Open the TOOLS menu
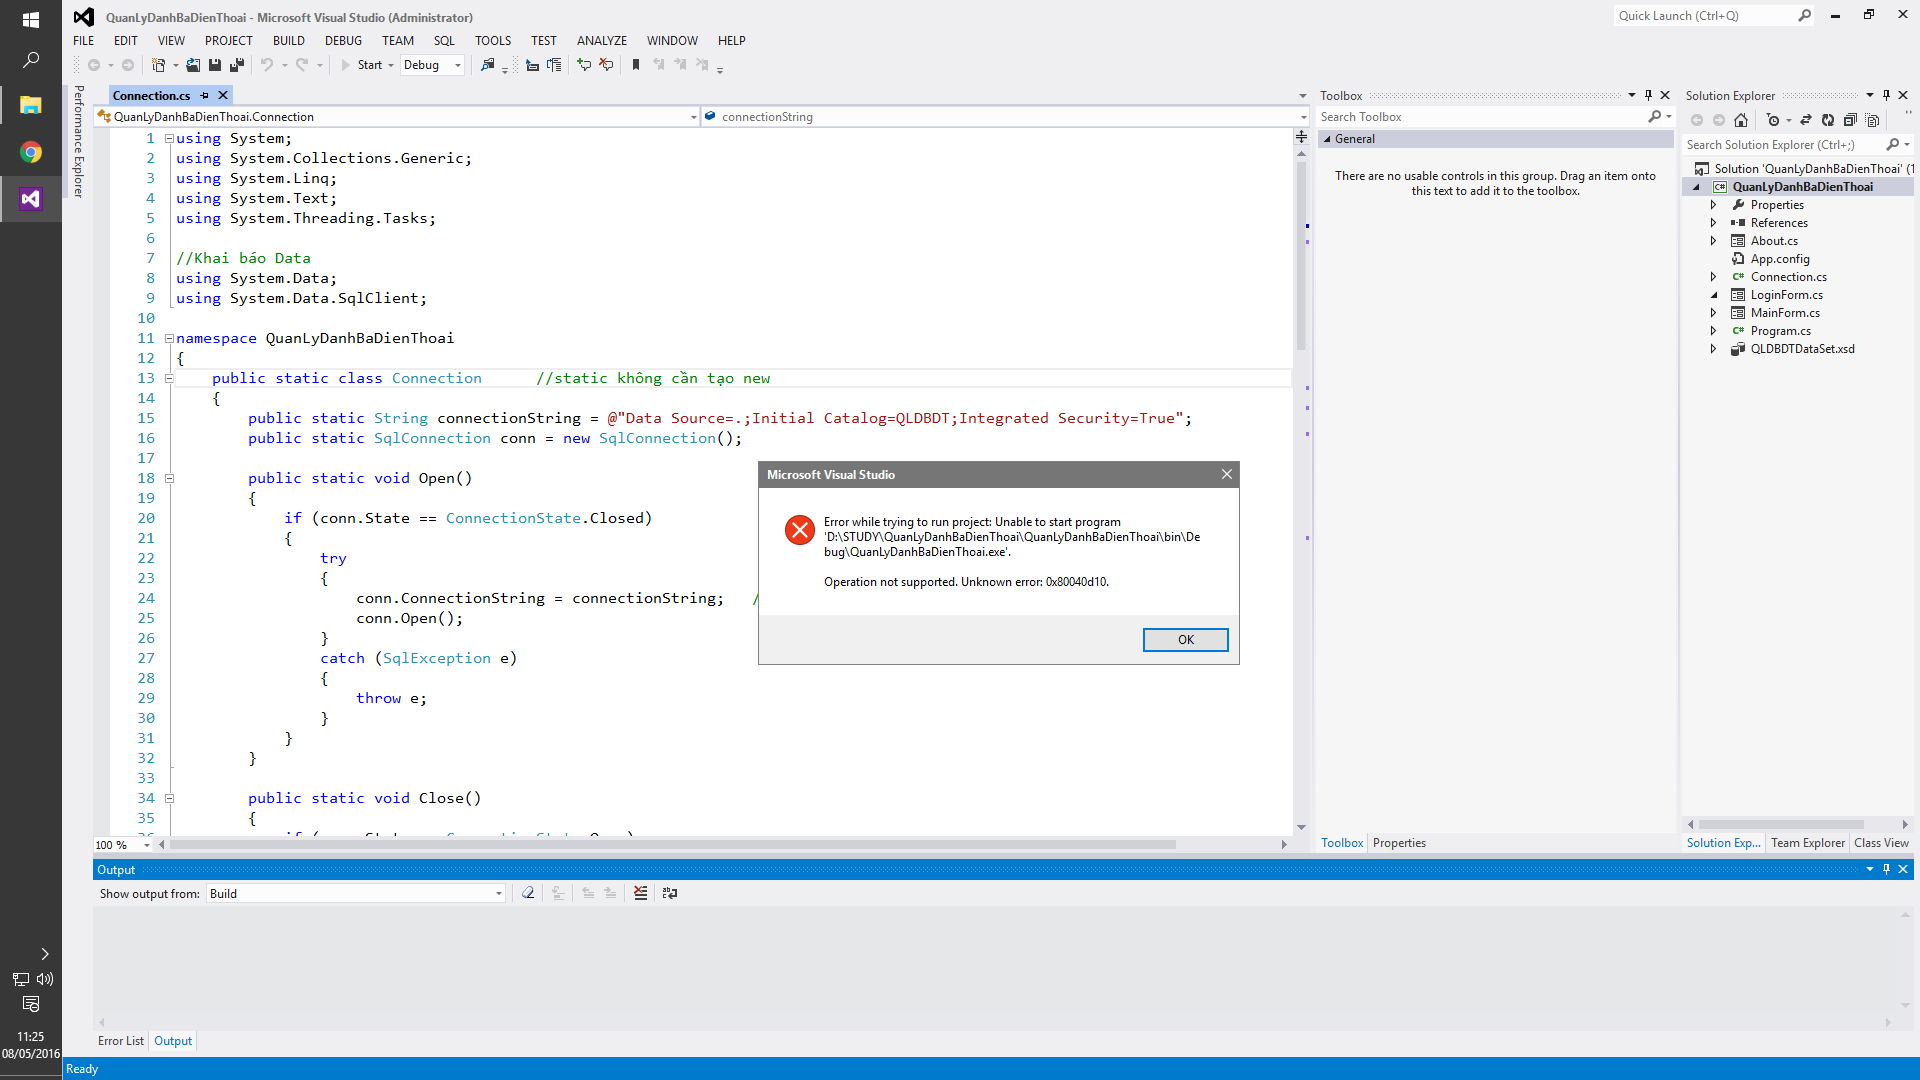The width and height of the screenshot is (1920, 1080). [x=492, y=41]
